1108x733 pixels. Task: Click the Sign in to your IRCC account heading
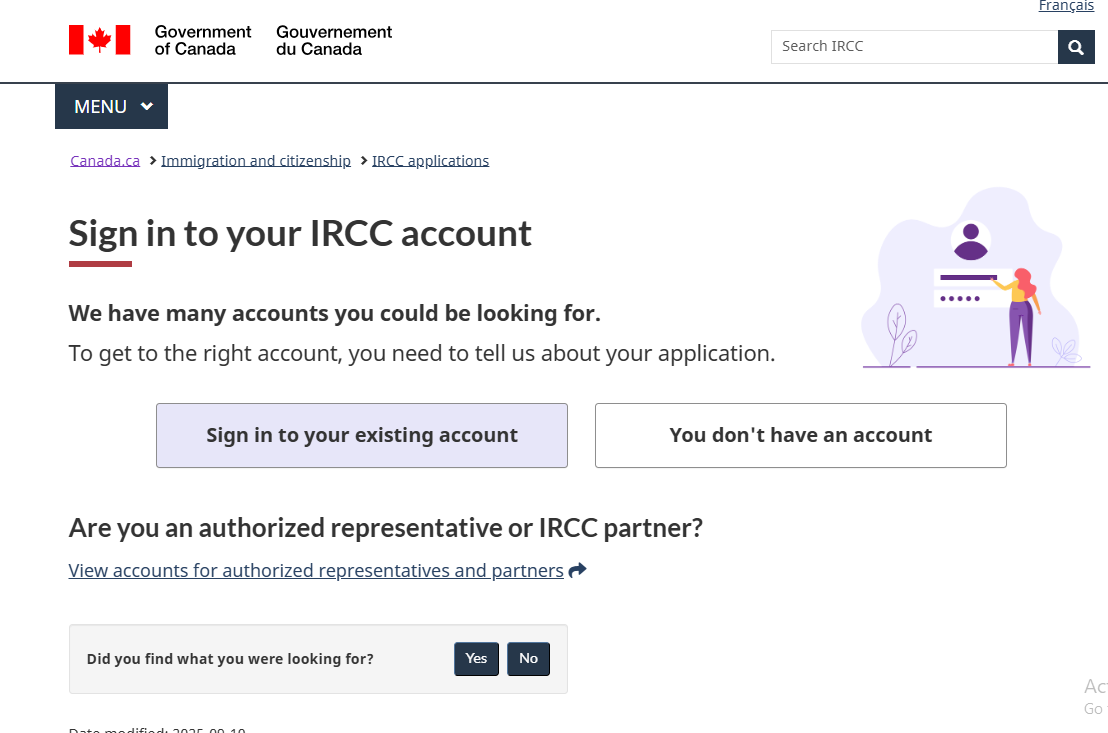tap(300, 234)
